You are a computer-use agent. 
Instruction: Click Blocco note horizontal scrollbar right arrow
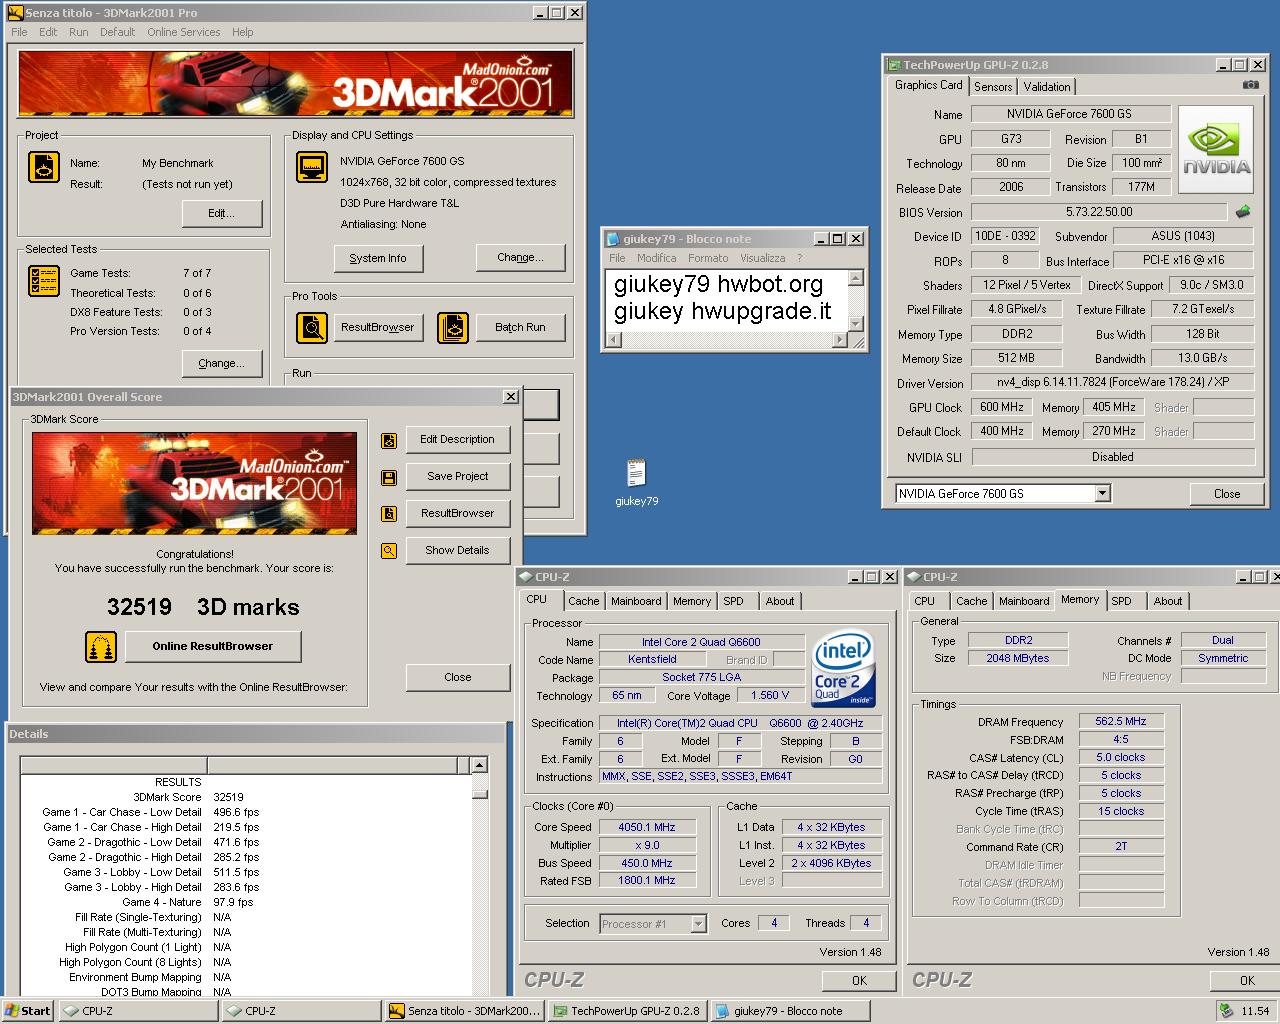tap(840, 340)
